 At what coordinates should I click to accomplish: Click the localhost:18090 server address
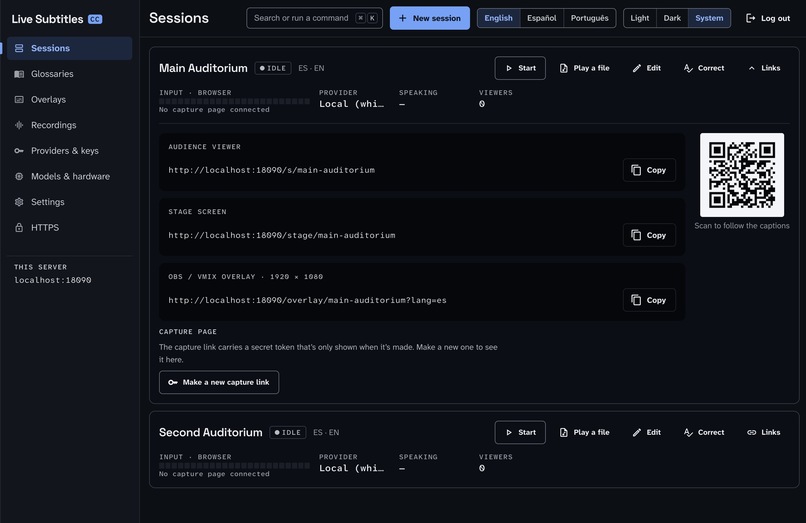coord(52,280)
